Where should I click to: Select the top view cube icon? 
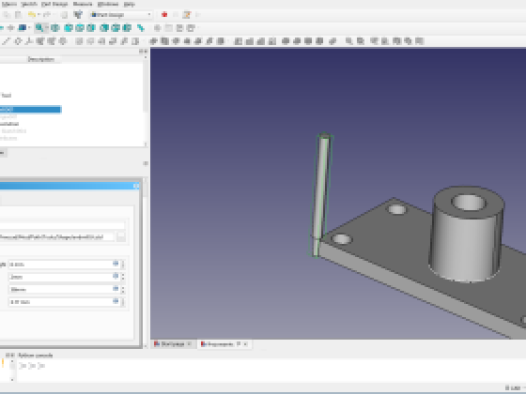tap(80, 28)
